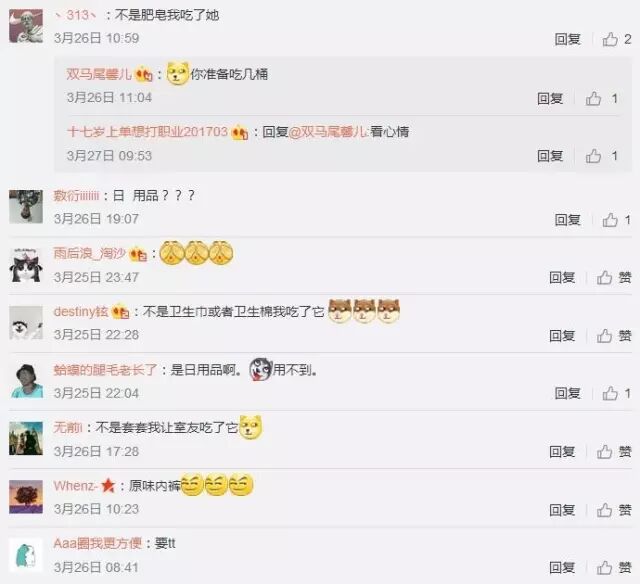The width and height of the screenshot is (640, 584).
Task: Reply to the comment 是日用品啊
Action: click(x=567, y=393)
